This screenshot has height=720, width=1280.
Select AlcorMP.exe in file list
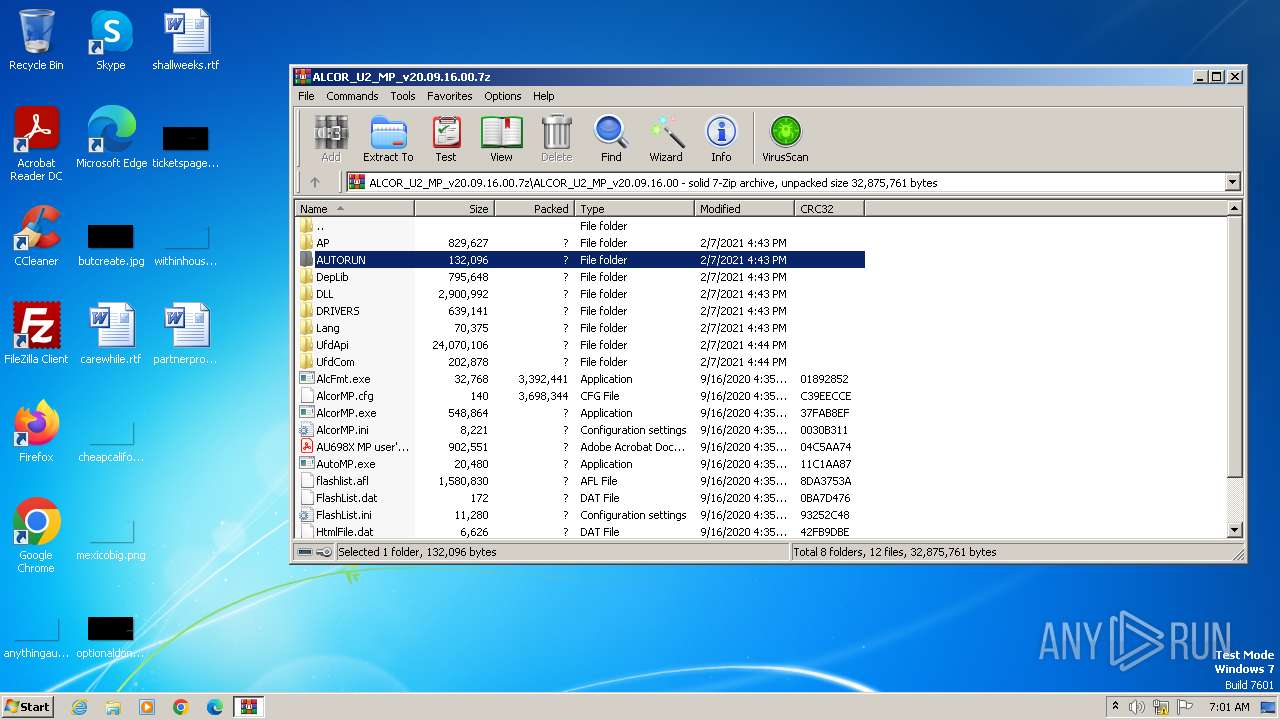click(346, 413)
